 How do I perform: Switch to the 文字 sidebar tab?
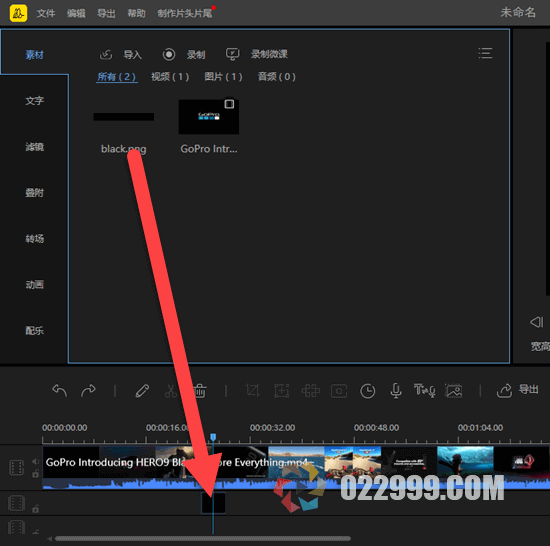click(x=34, y=101)
